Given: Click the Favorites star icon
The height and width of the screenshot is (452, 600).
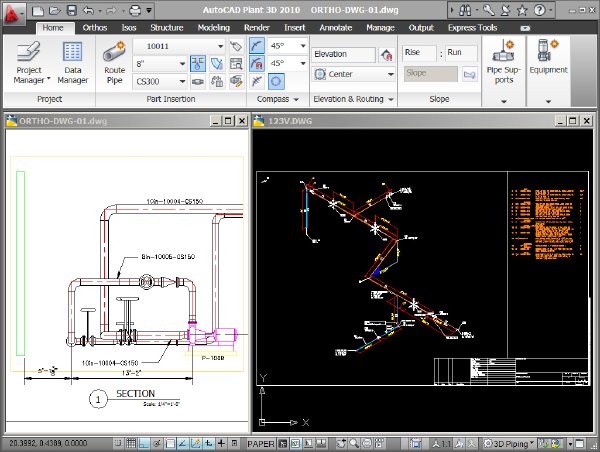Looking at the screenshot, I should [522, 10].
